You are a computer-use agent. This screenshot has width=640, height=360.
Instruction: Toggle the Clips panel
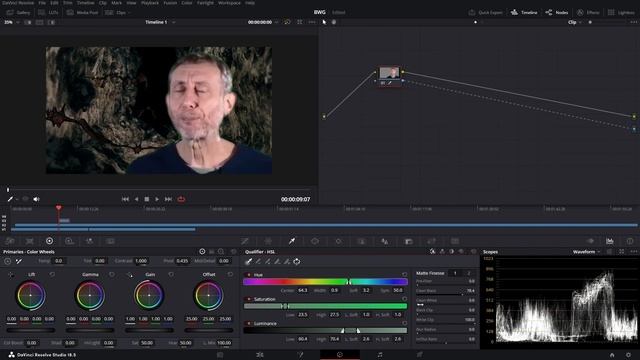click(x=116, y=13)
